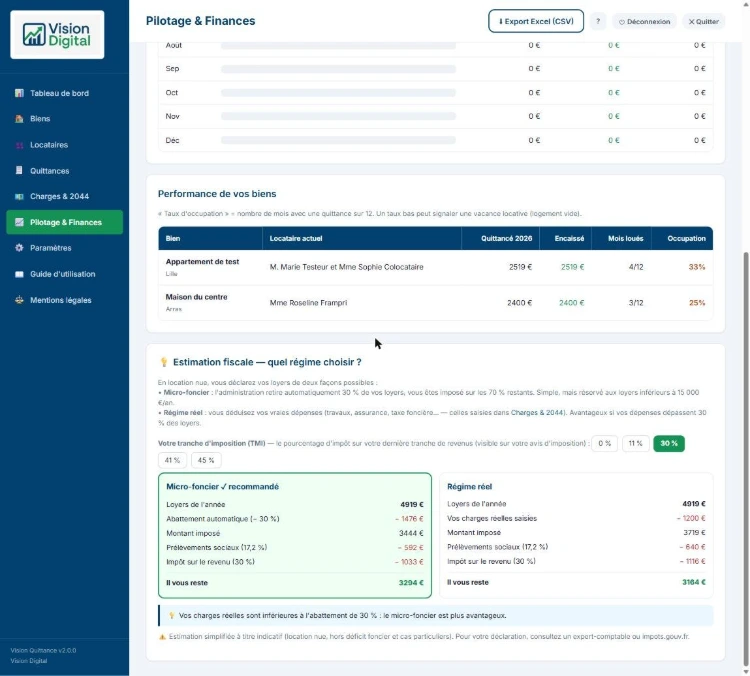750x676 pixels.
Task: Click the Nov month label
Action: [x=172, y=116]
